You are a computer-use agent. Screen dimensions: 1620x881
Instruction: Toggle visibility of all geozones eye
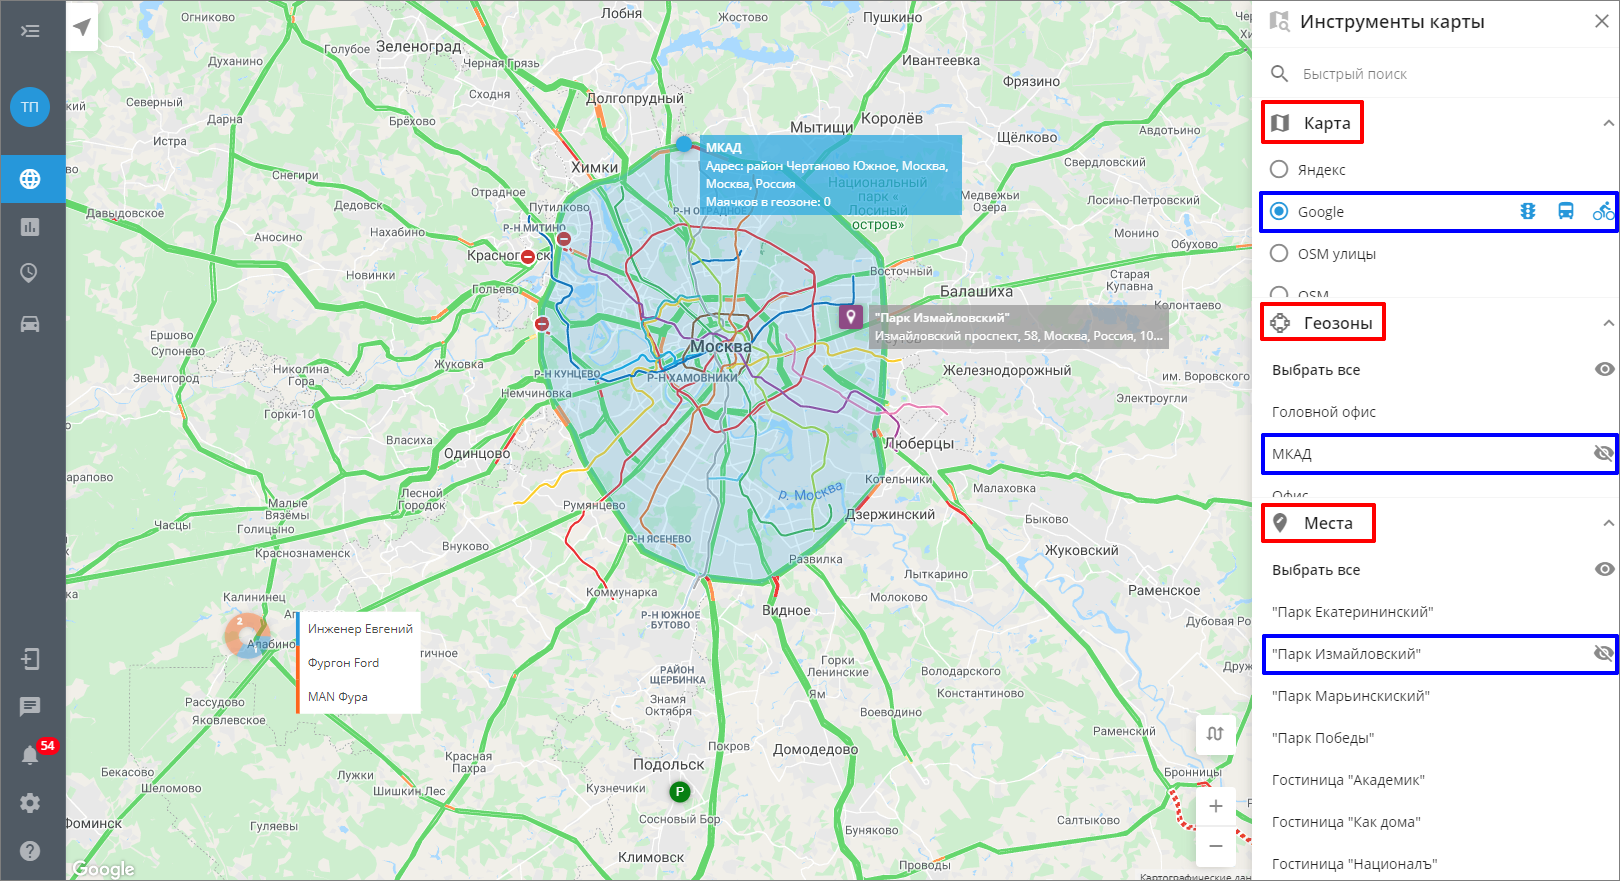click(1604, 369)
